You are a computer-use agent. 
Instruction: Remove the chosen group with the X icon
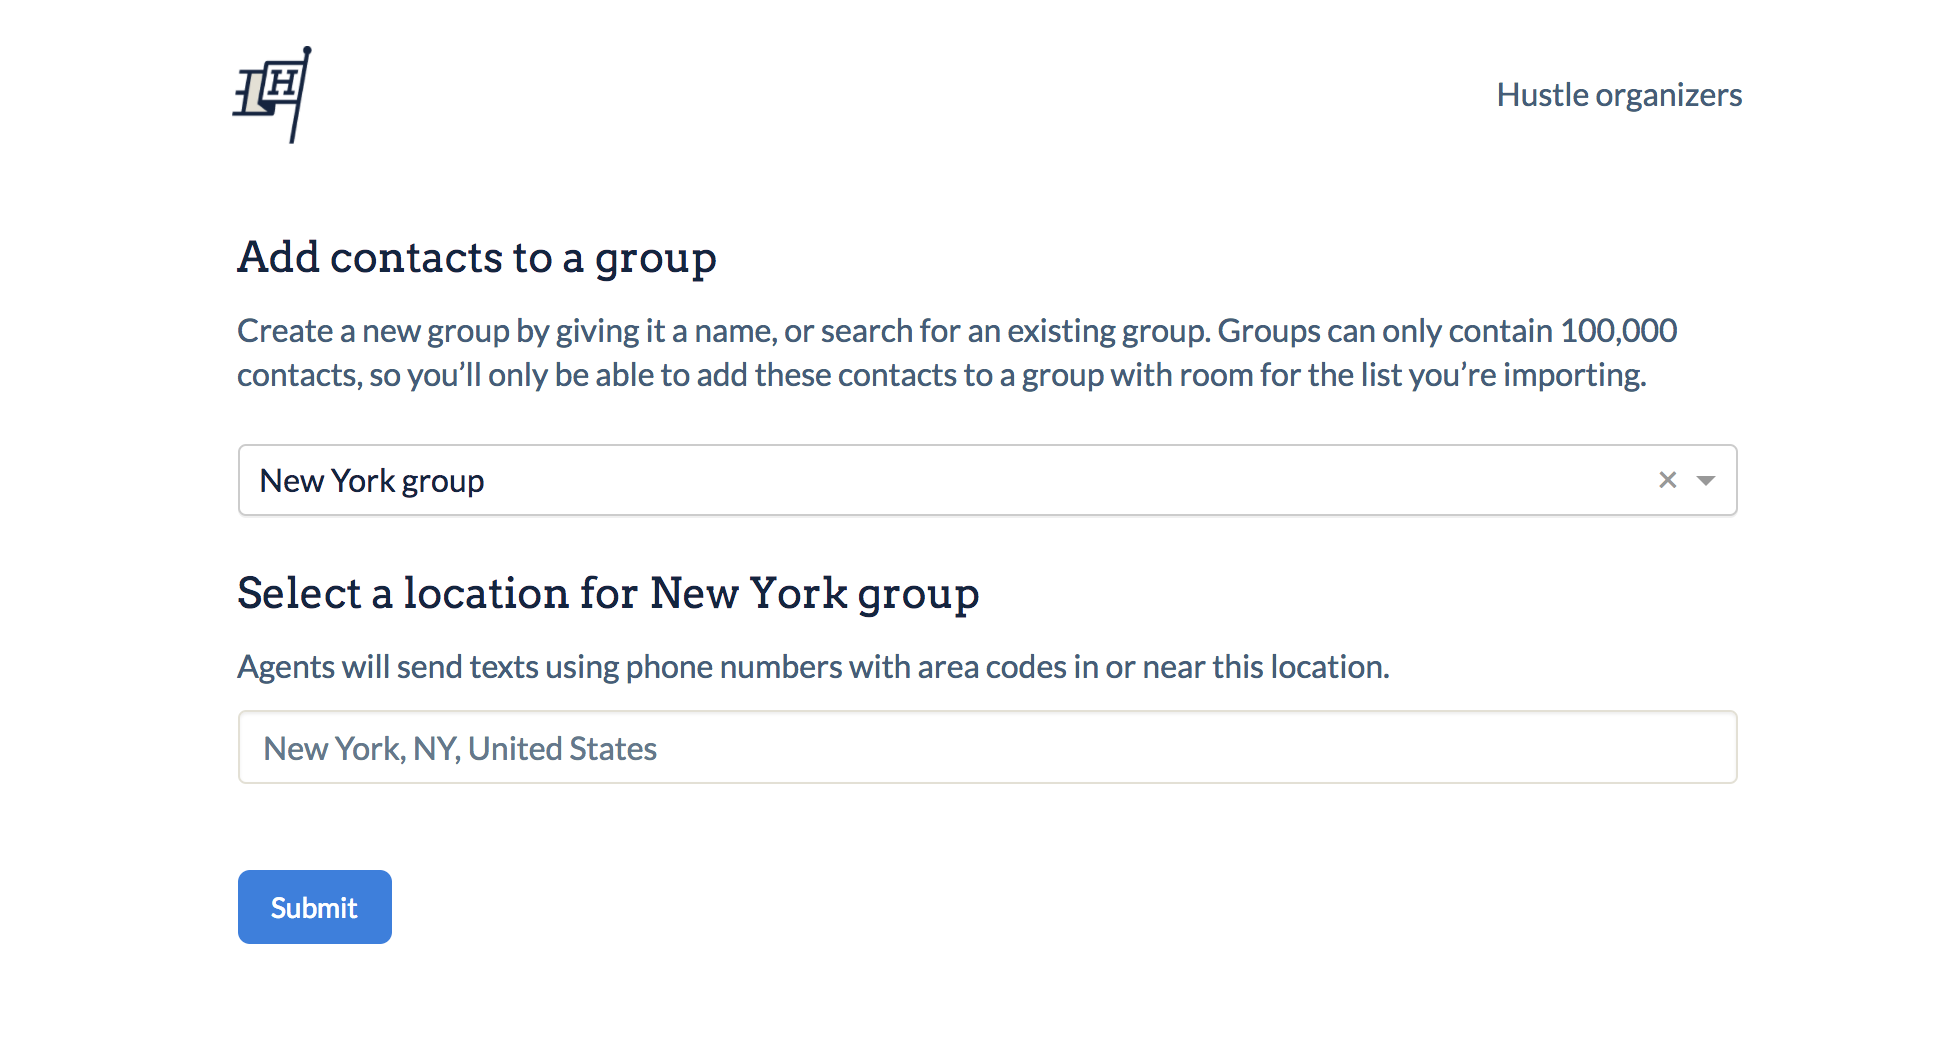click(1667, 480)
